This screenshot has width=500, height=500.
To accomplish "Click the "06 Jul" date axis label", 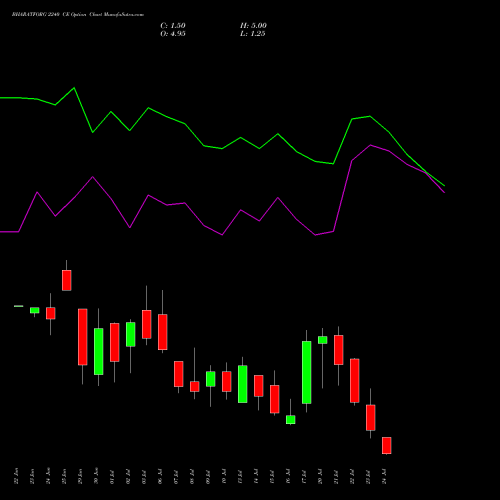I will (161, 476).
